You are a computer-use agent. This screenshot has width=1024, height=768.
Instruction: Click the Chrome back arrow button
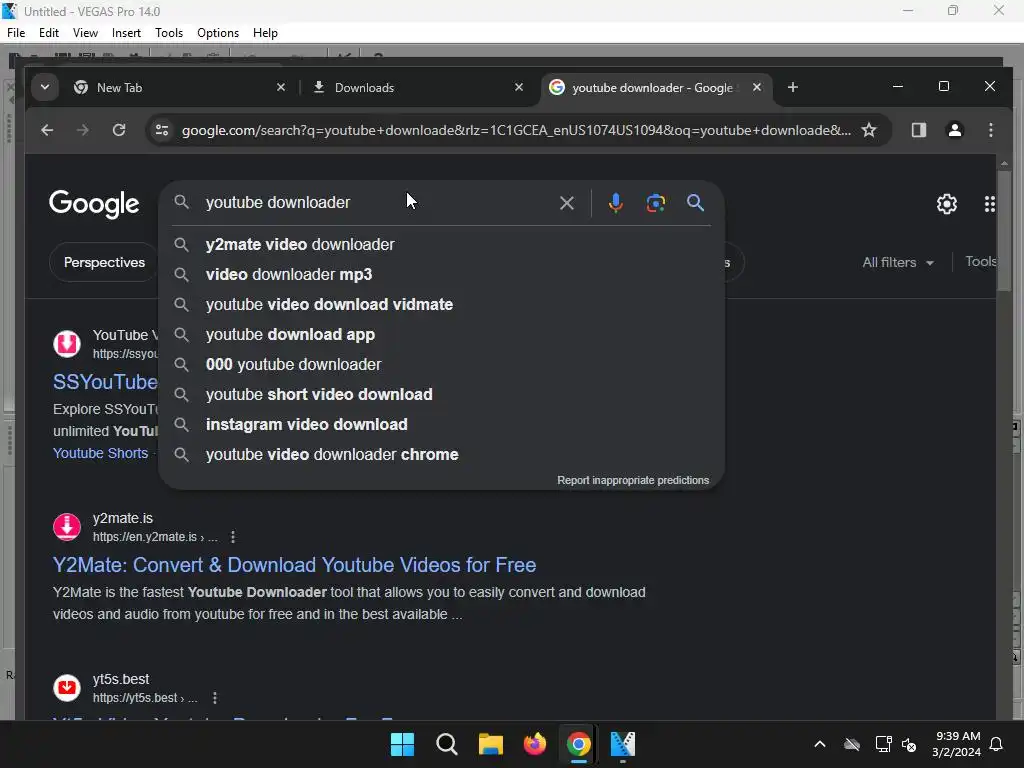(x=47, y=130)
